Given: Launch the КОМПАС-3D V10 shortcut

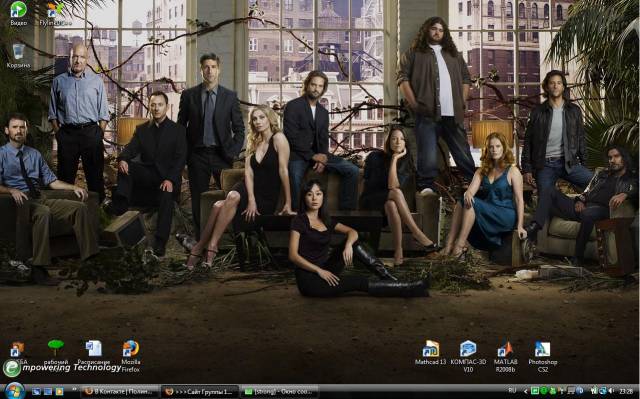Looking at the screenshot, I should [x=468, y=356].
